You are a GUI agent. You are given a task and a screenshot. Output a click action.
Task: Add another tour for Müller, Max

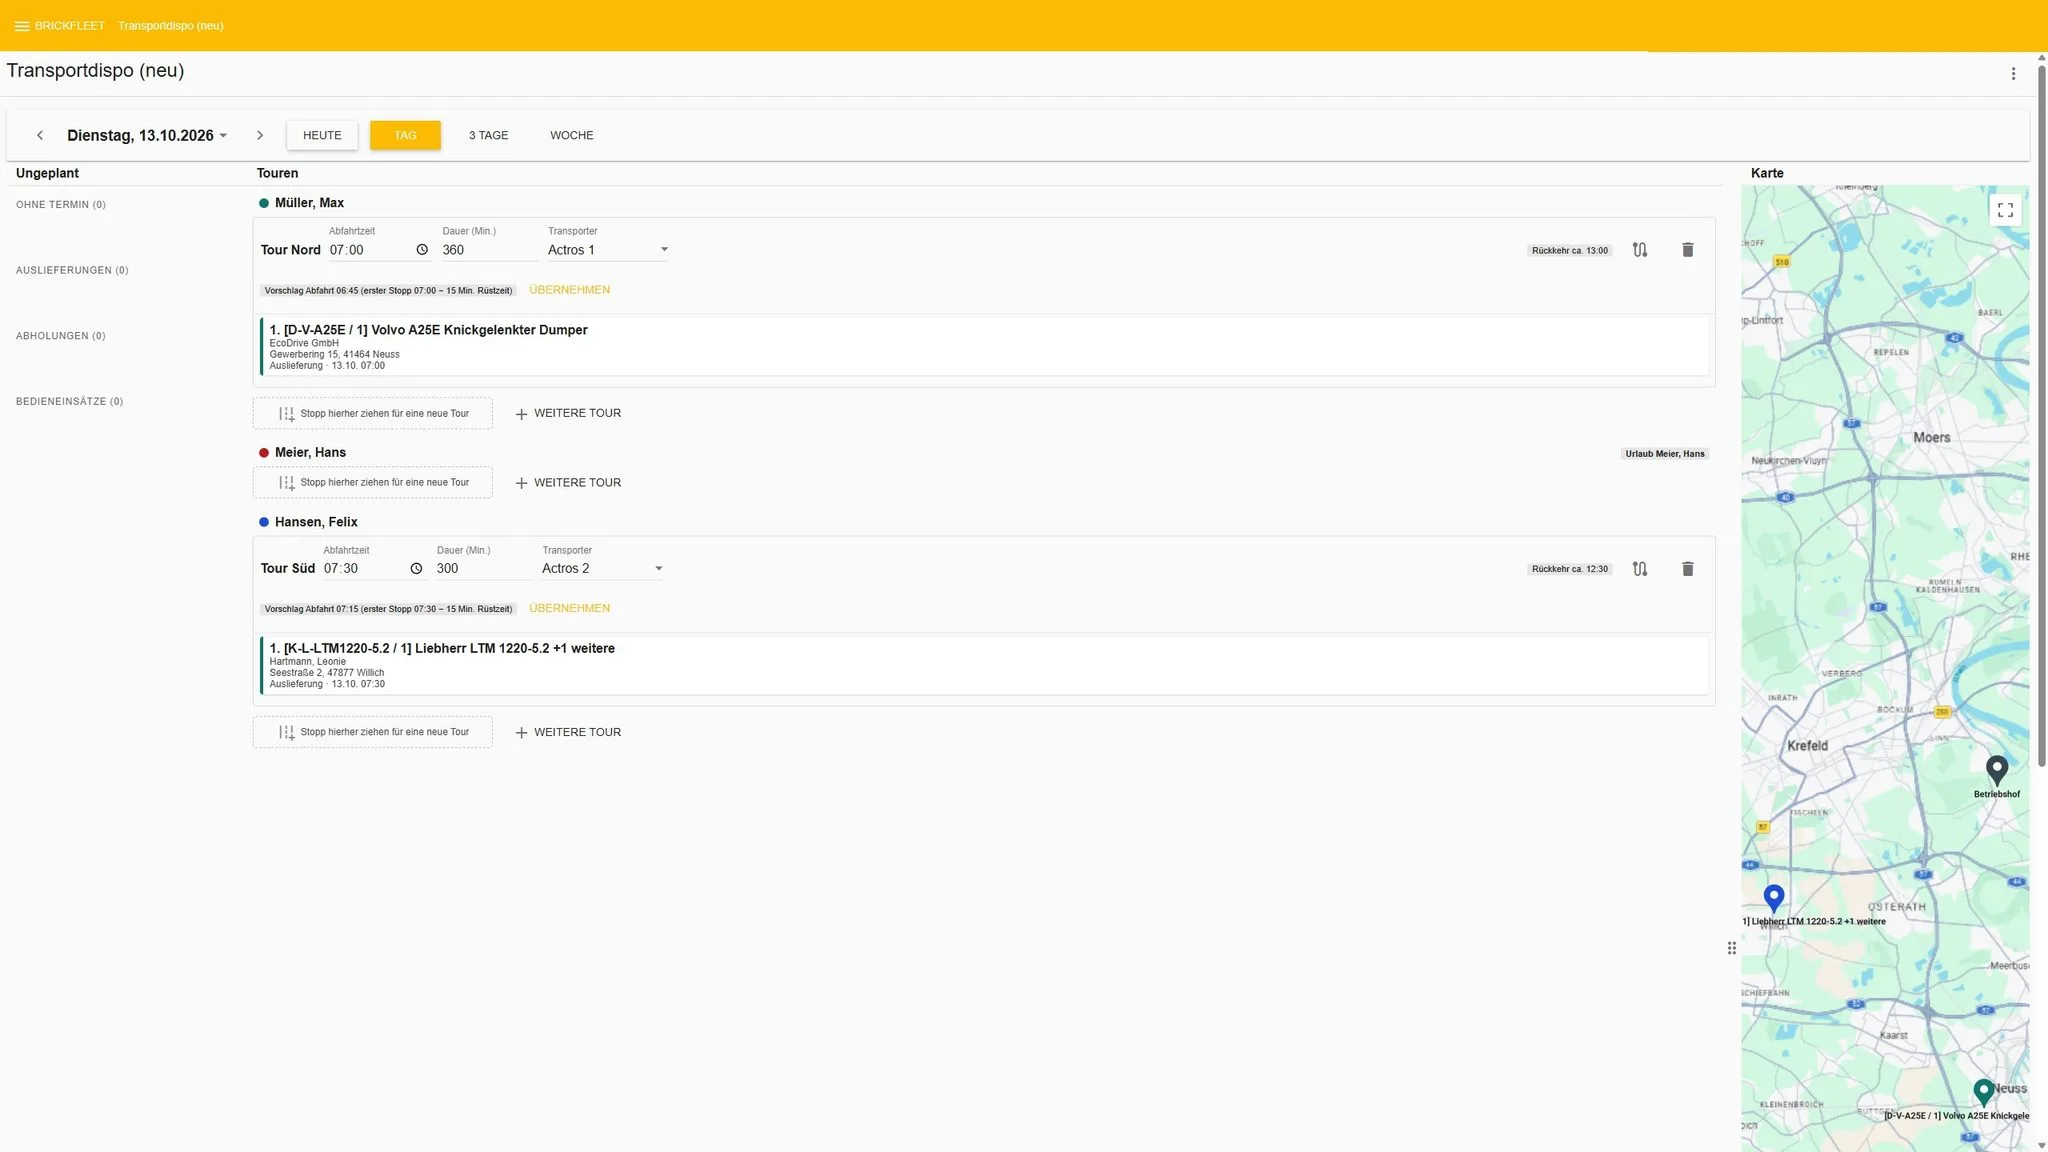point(568,413)
